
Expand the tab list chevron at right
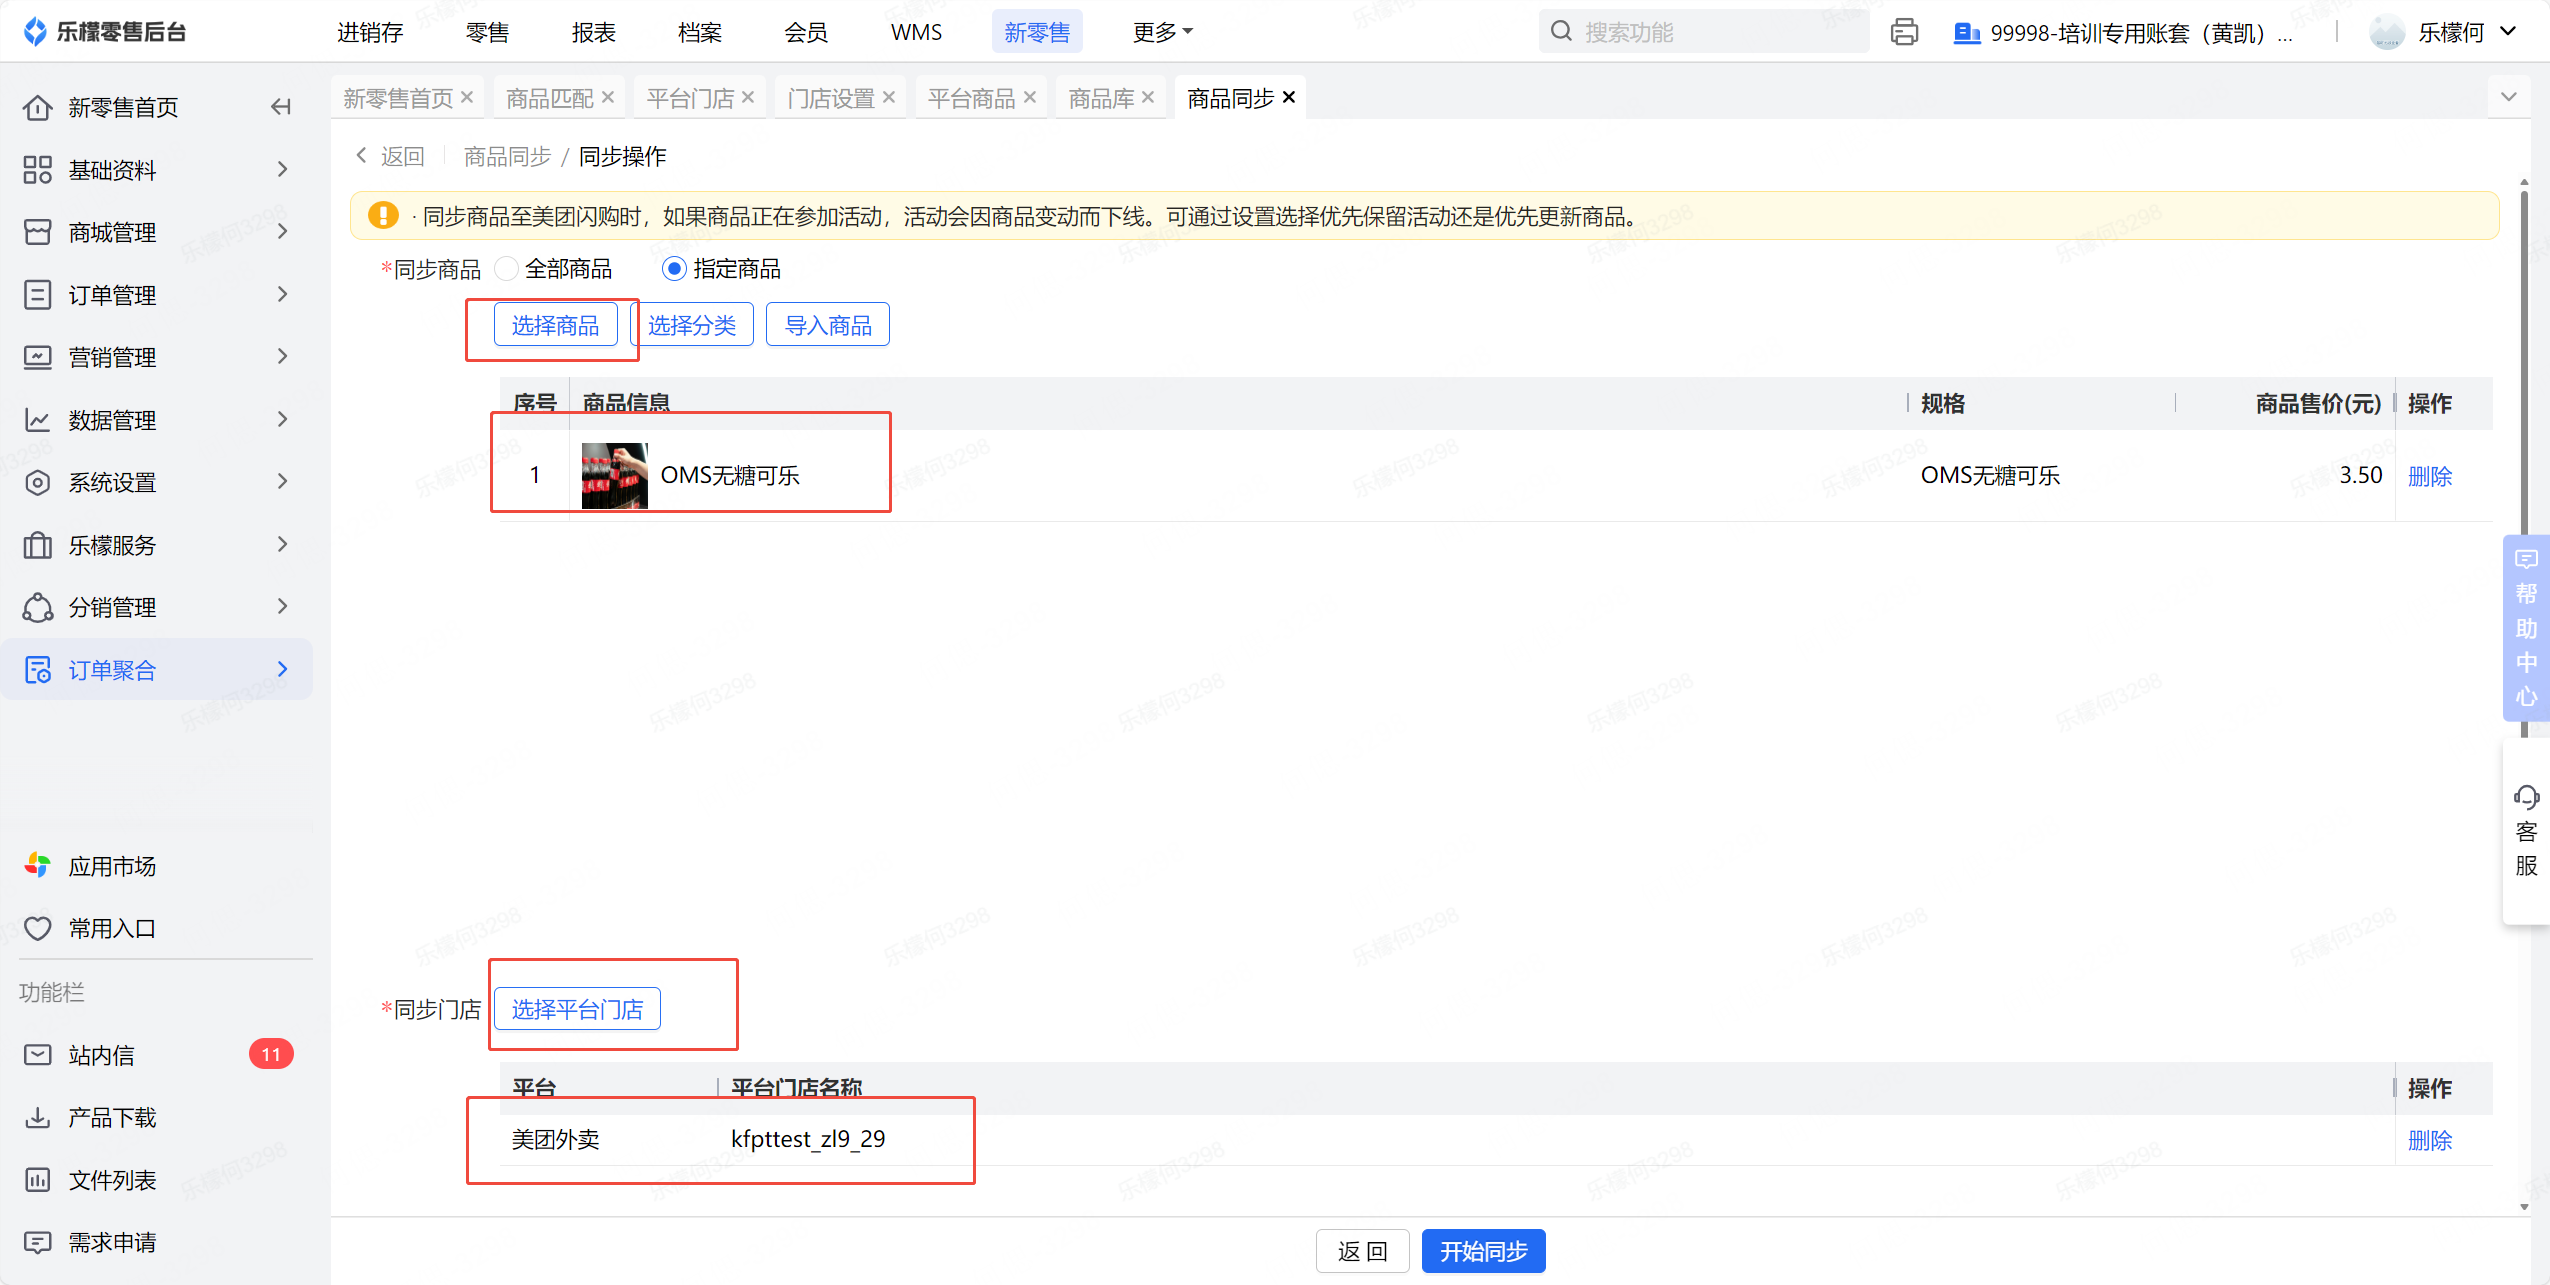pyautogui.click(x=2508, y=97)
